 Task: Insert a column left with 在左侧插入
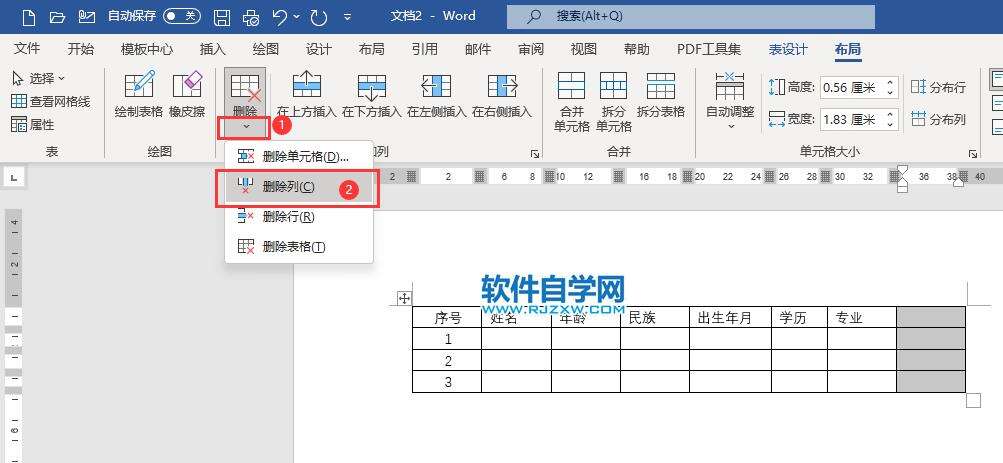click(x=437, y=95)
